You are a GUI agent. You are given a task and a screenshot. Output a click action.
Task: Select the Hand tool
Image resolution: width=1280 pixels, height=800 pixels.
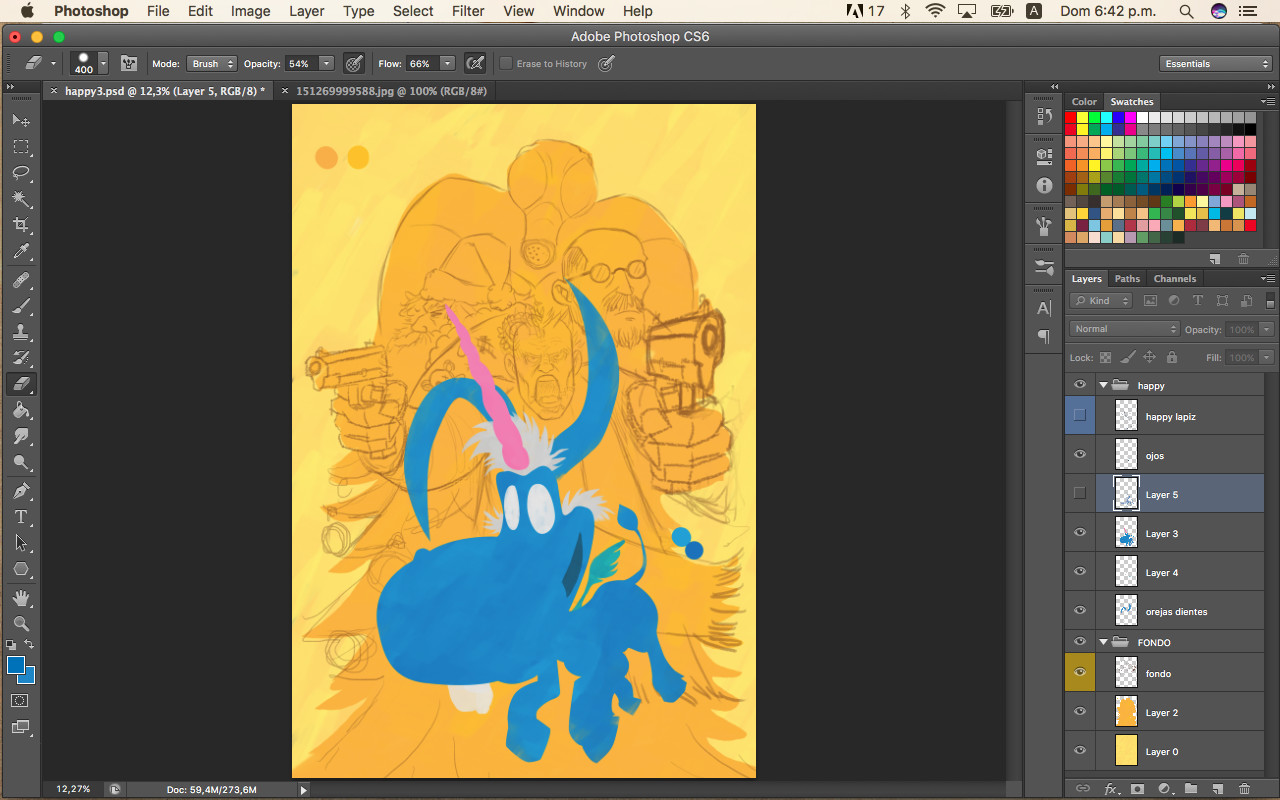[x=21, y=598]
